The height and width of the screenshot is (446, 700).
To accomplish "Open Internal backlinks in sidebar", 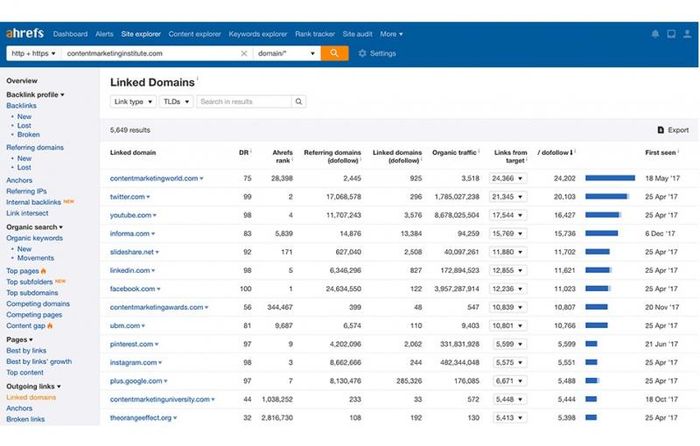I will tap(33, 202).
